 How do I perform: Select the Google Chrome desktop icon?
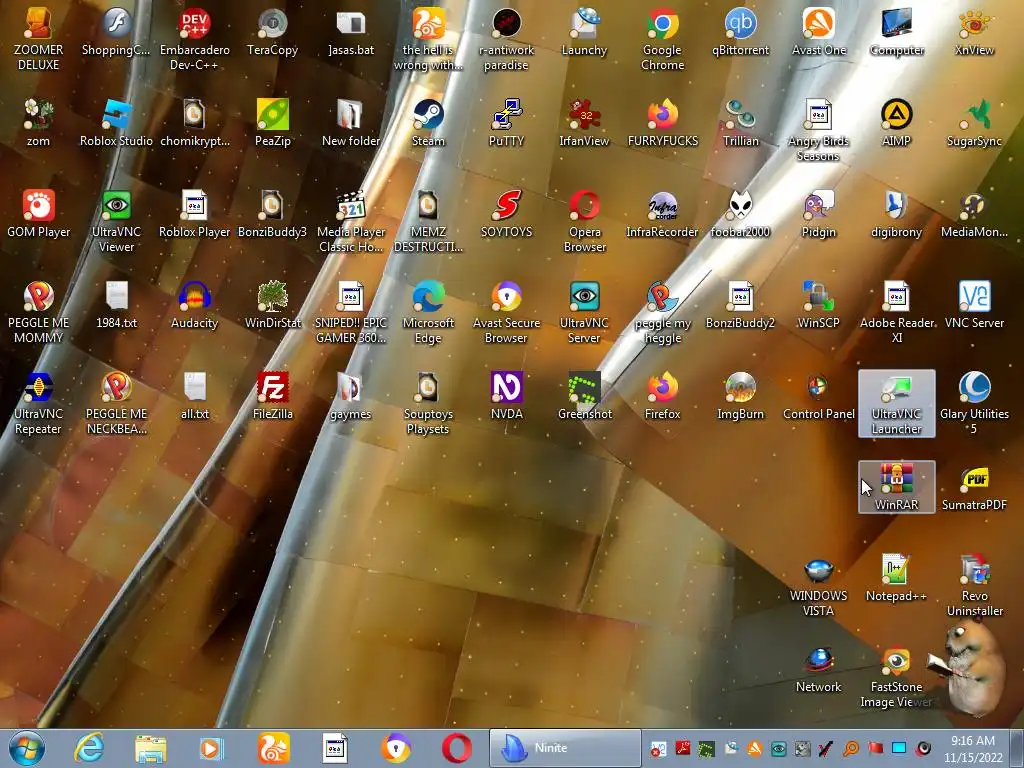click(662, 39)
